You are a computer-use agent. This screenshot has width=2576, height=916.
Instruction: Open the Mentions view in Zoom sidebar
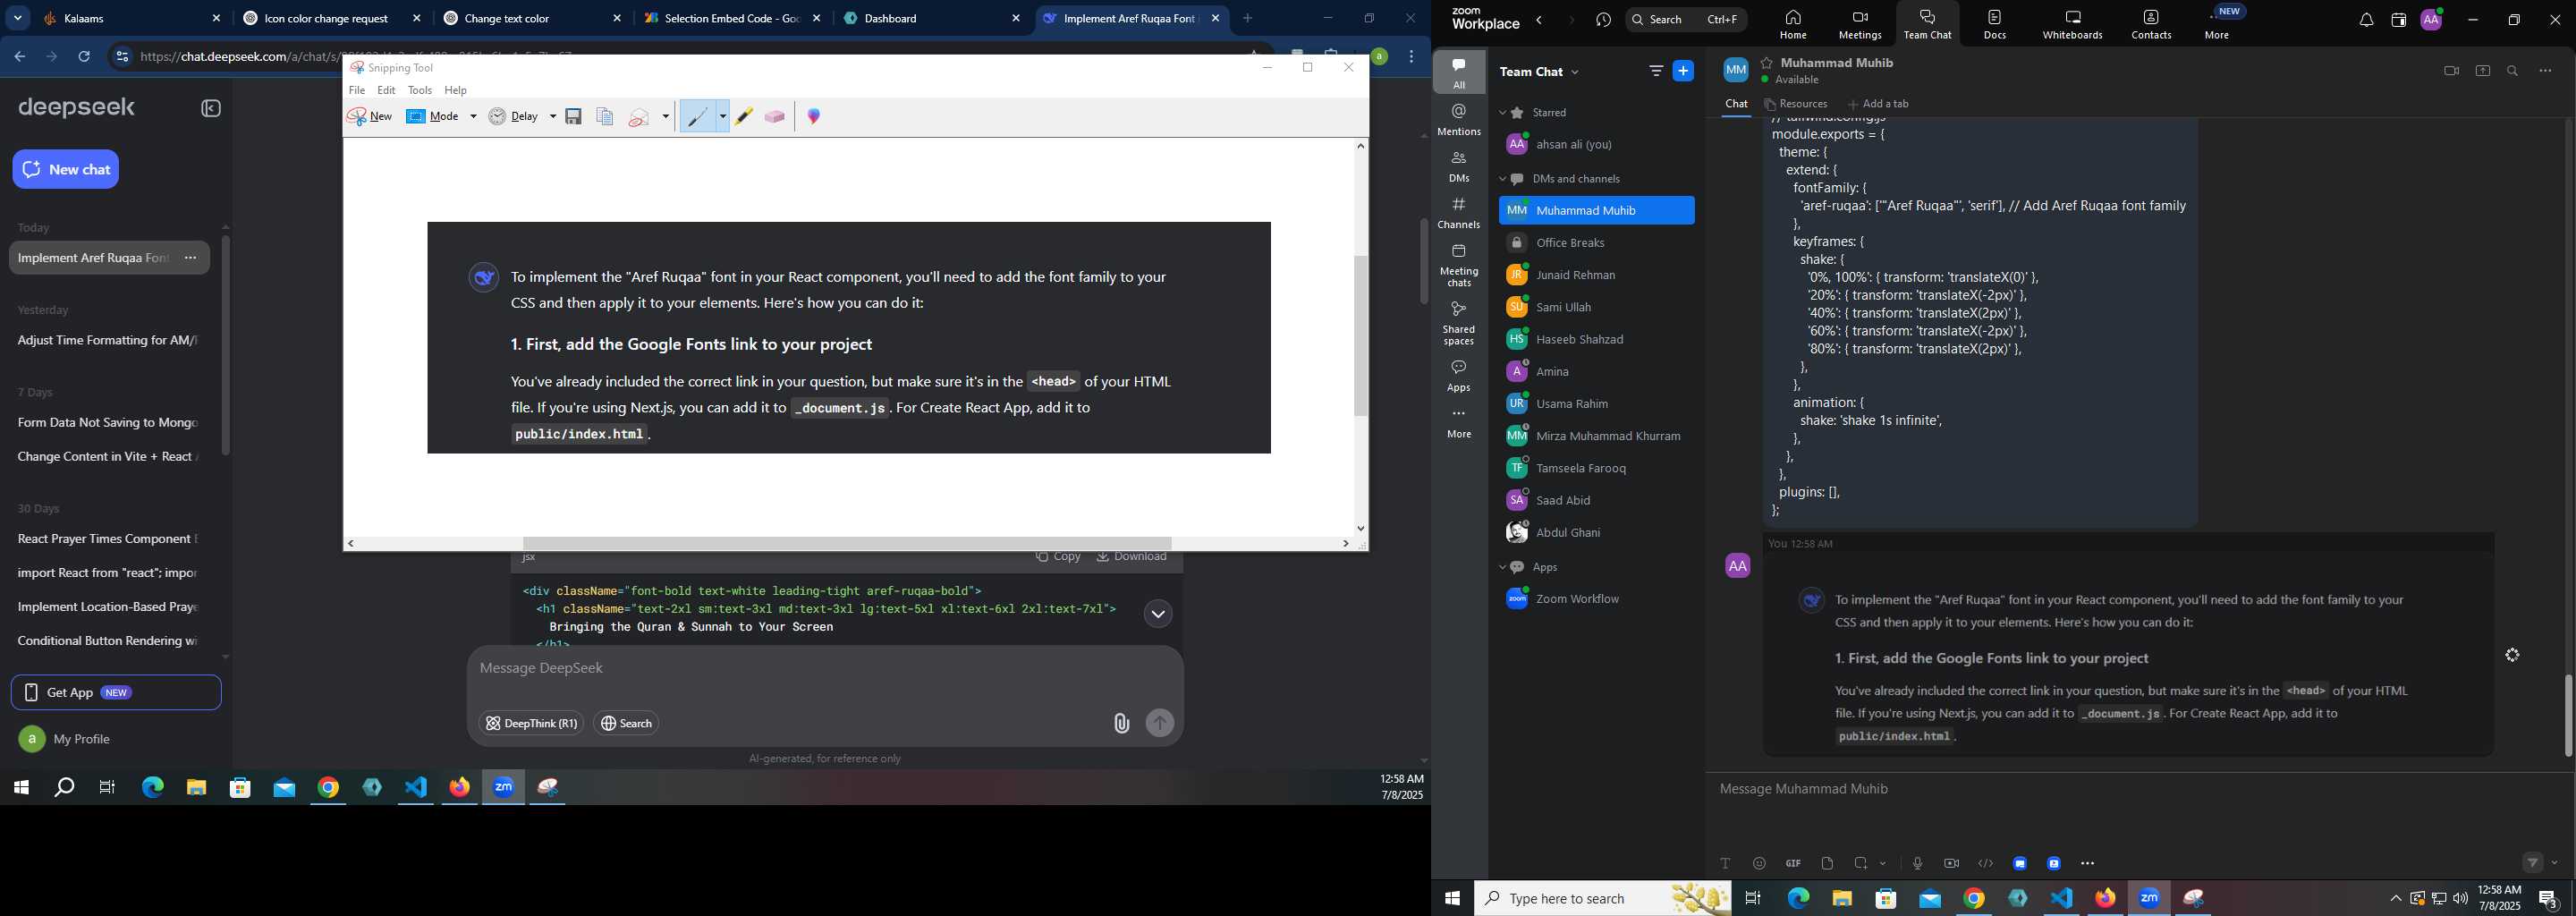(1459, 119)
